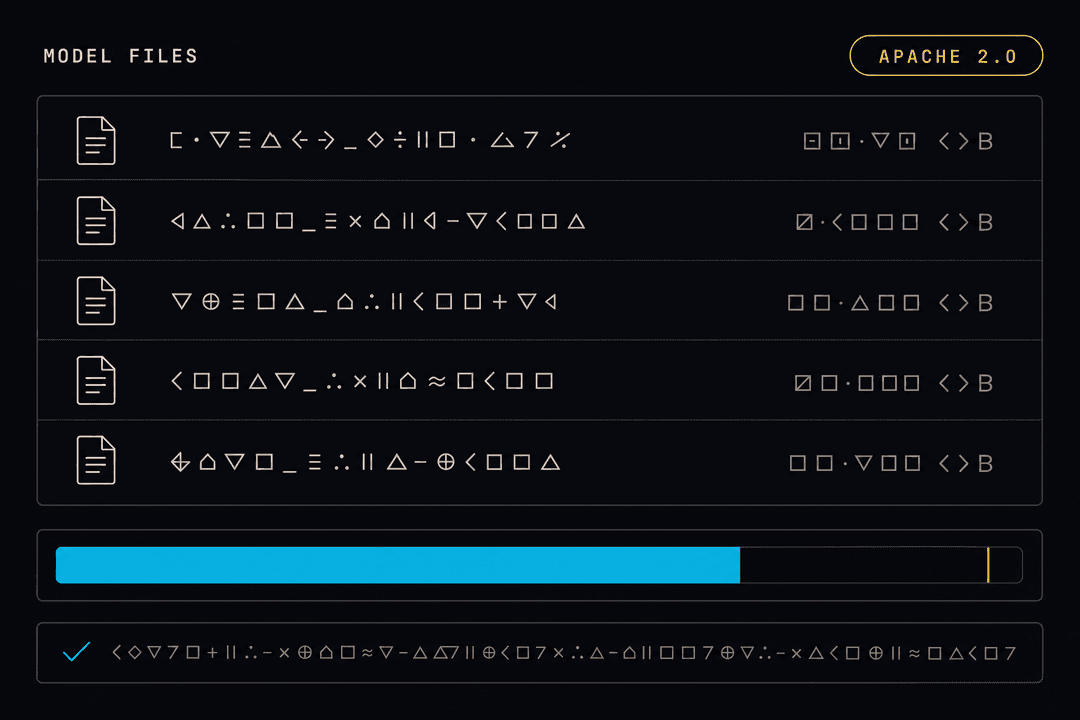Click the document icon in the last file row

tap(96, 460)
